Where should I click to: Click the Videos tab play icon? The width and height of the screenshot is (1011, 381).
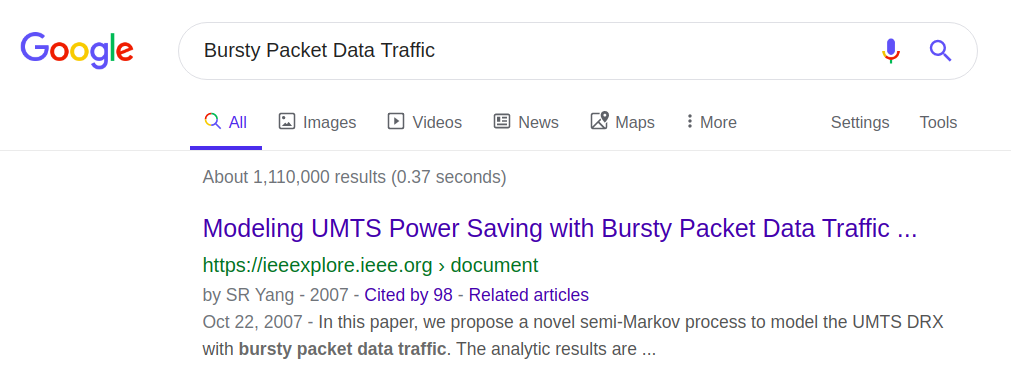coord(395,121)
